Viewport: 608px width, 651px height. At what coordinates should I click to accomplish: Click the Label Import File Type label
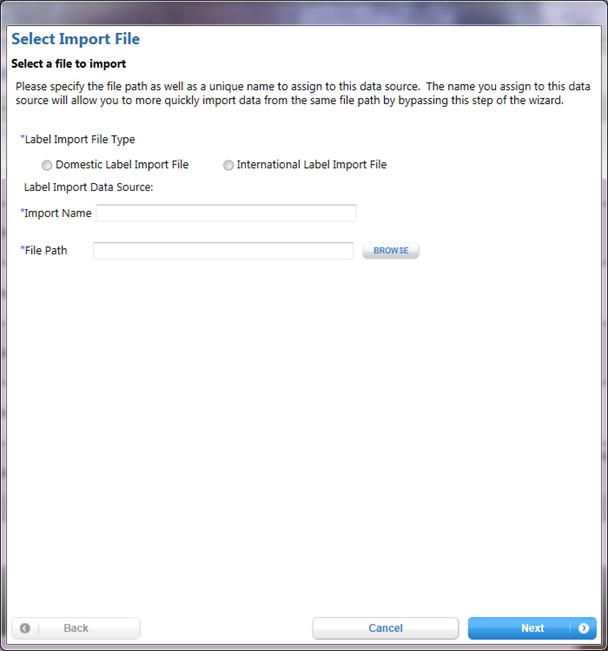point(78,140)
